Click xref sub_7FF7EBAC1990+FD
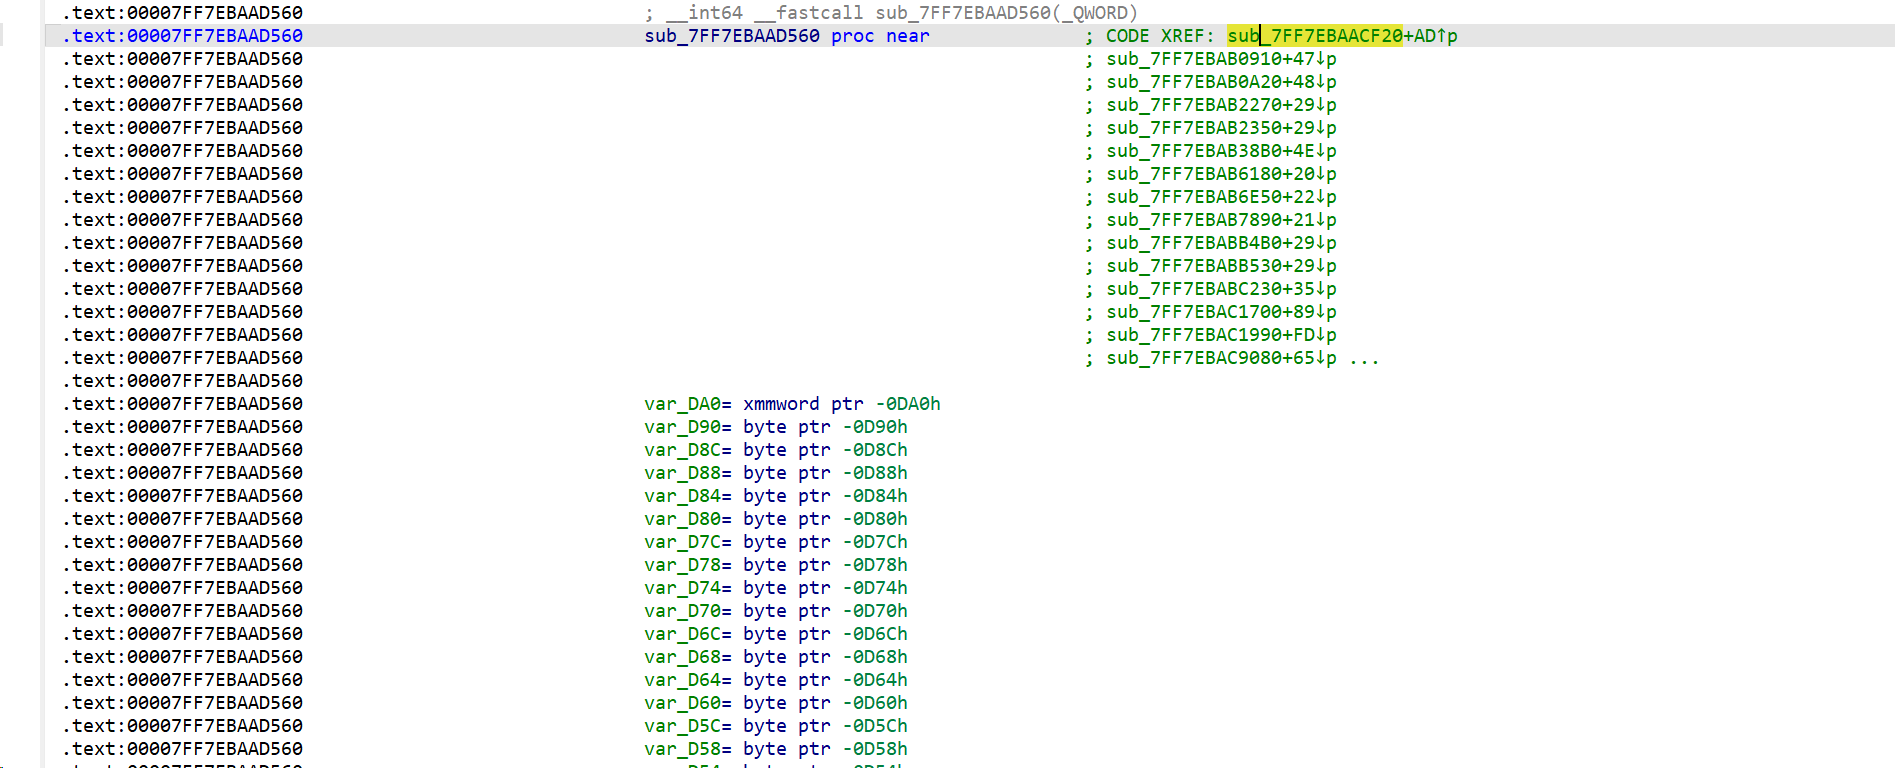 (x=1220, y=335)
